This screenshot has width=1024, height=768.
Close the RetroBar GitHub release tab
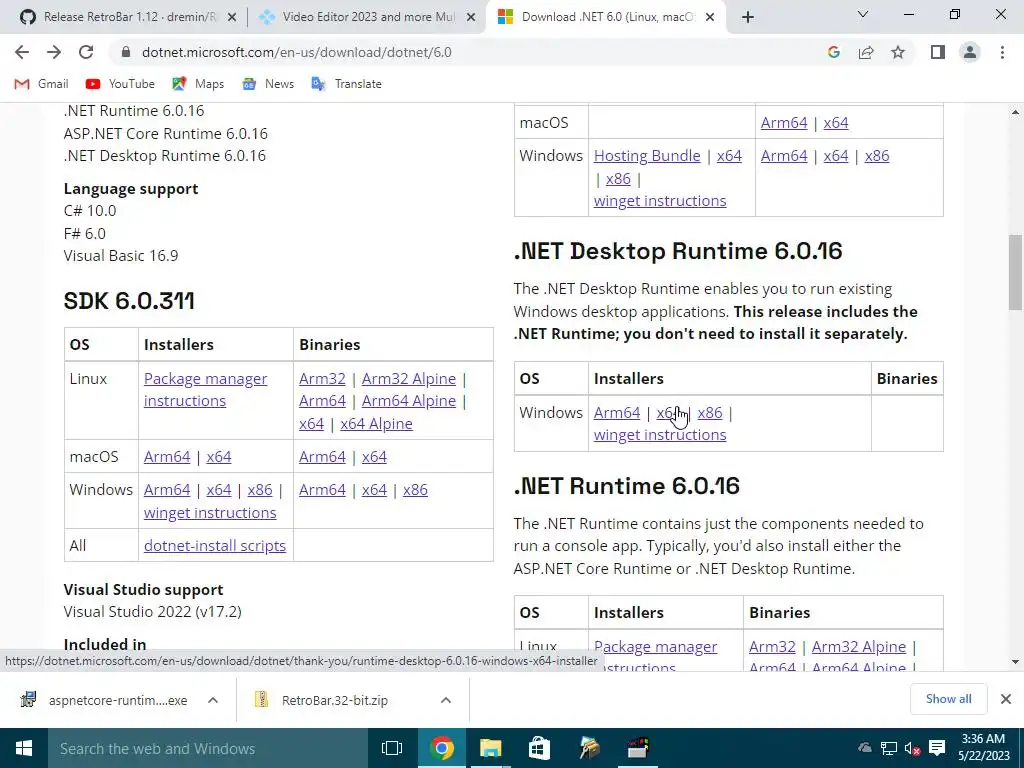click(231, 18)
